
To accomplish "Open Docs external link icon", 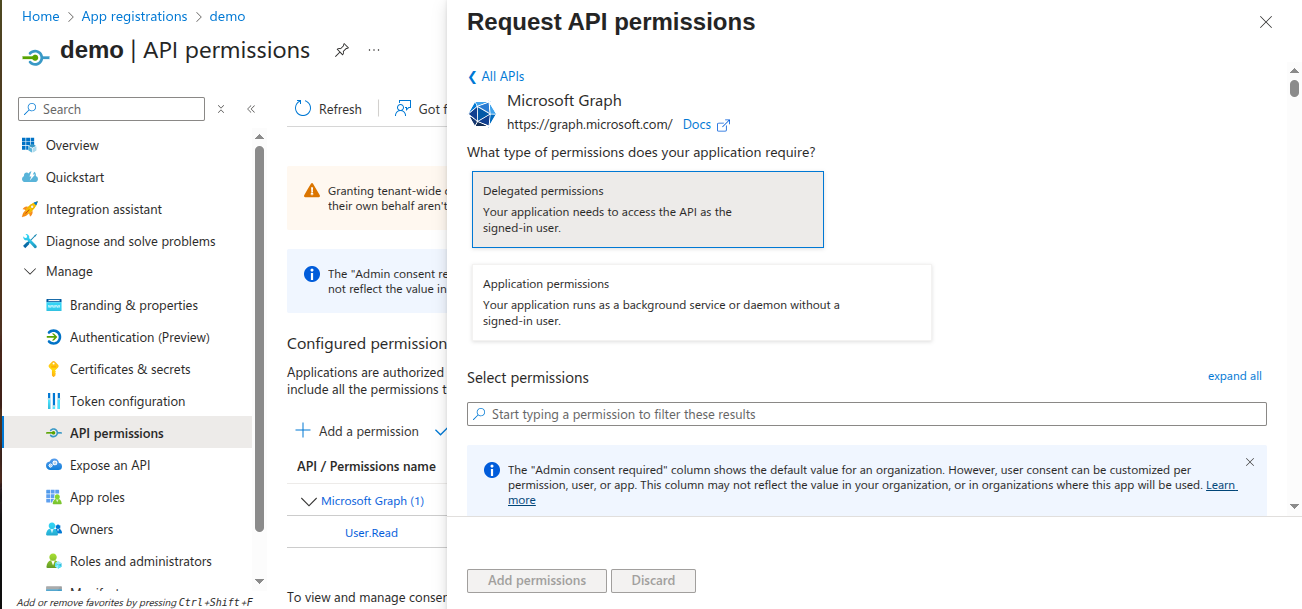I will point(724,125).
